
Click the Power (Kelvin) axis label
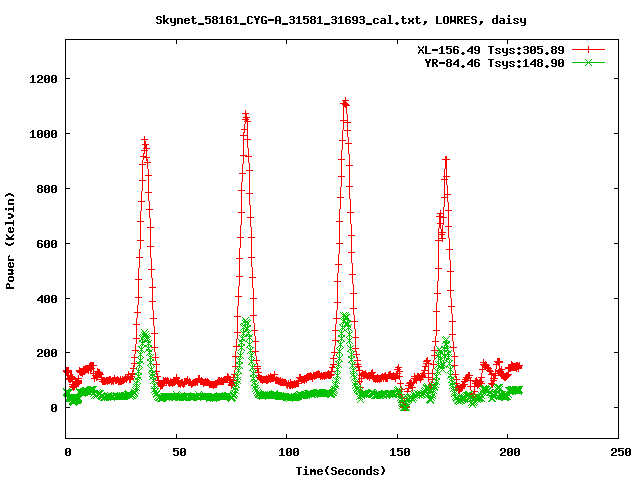click(x=10, y=241)
